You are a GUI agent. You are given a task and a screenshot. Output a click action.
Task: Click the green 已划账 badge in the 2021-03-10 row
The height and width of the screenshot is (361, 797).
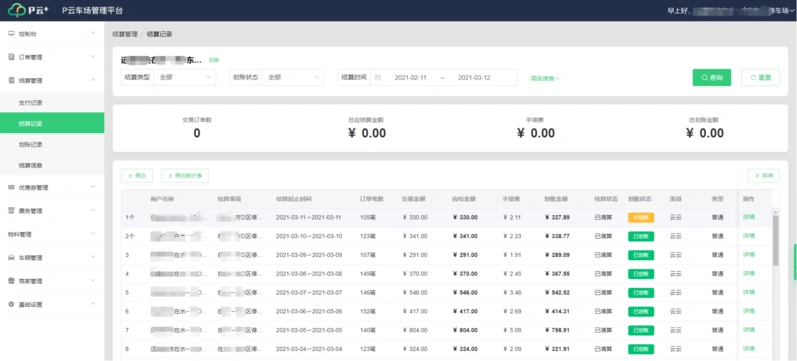pyautogui.click(x=641, y=236)
